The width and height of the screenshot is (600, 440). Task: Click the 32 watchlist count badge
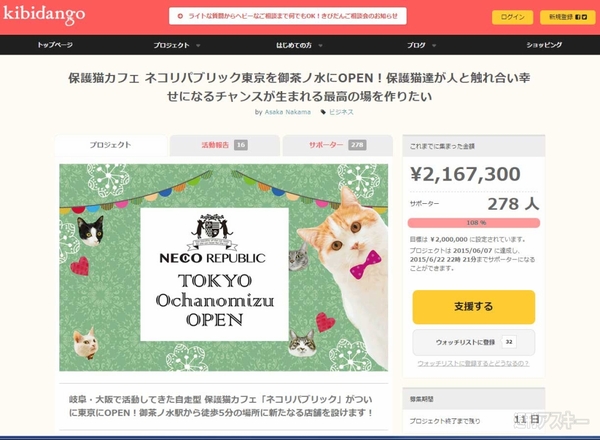click(x=509, y=342)
